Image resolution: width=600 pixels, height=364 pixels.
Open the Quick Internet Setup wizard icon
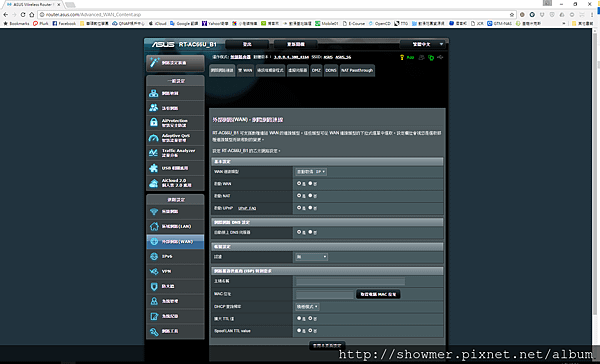click(x=155, y=62)
